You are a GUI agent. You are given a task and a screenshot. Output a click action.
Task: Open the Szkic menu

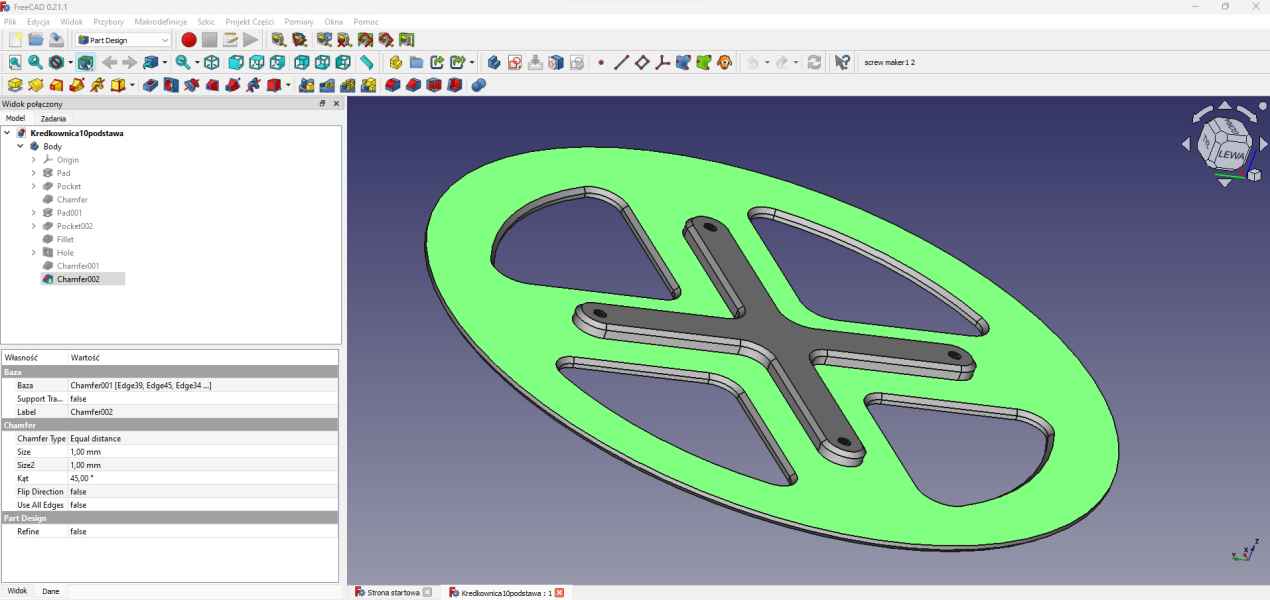point(206,21)
